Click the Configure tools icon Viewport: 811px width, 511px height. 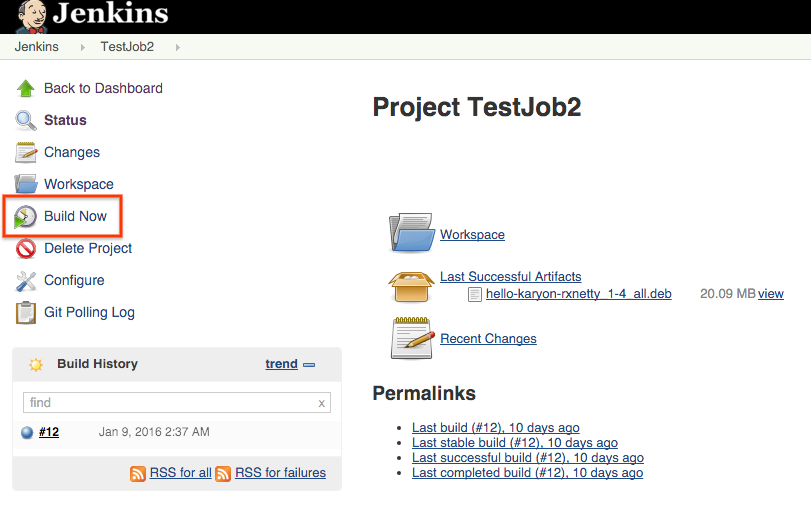pos(25,281)
